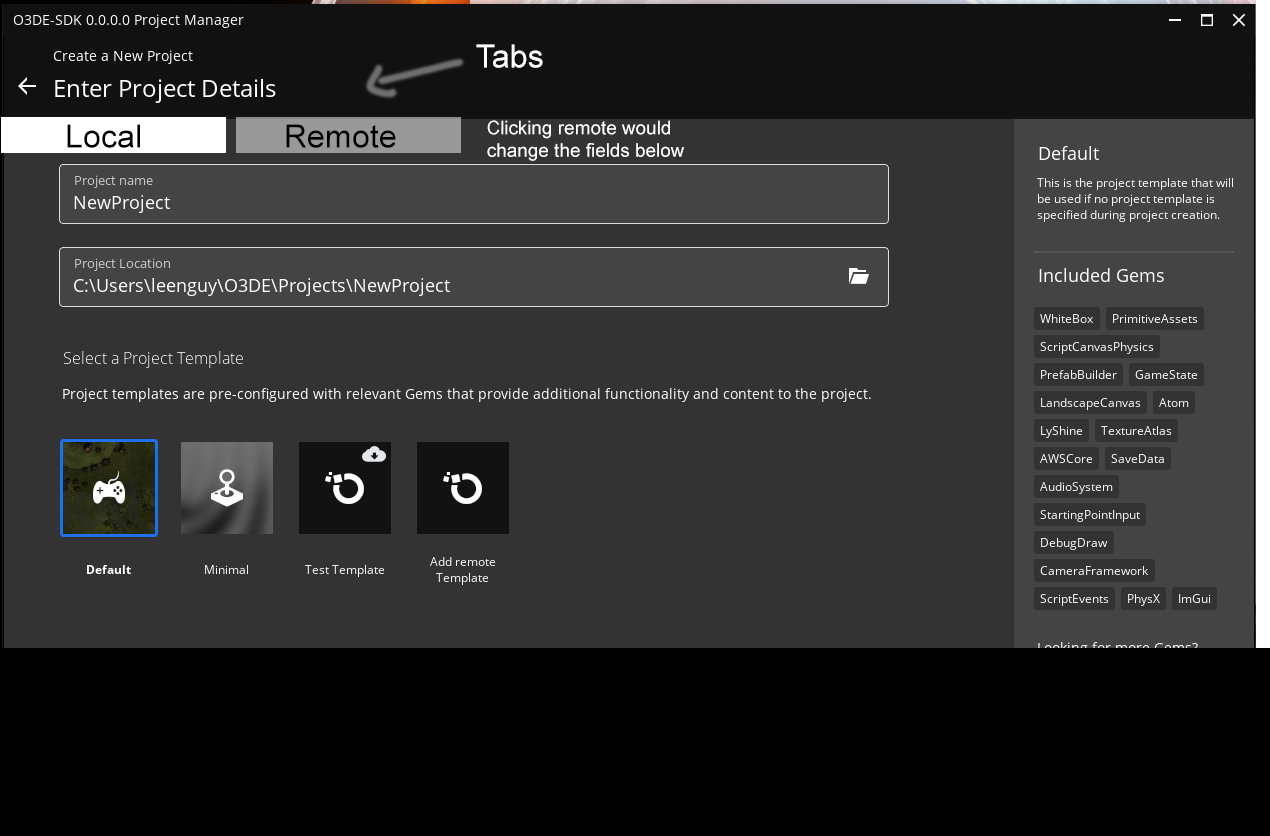The width and height of the screenshot is (1270, 836).
Task: Select the Default template gamepad thumbnail
Action: pos(108,488)
